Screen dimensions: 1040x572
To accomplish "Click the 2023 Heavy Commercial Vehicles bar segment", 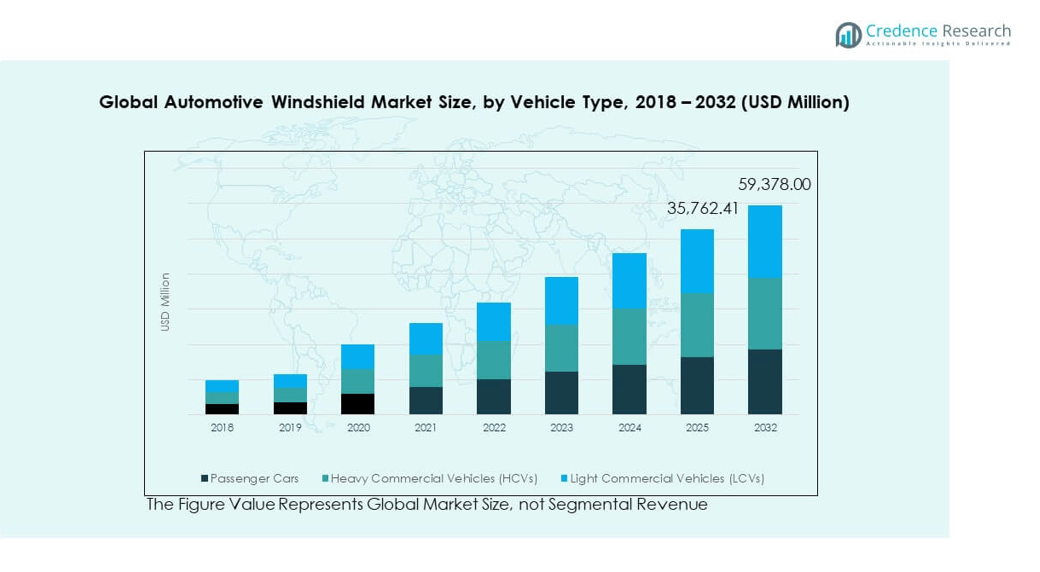I will click(561, 348).
